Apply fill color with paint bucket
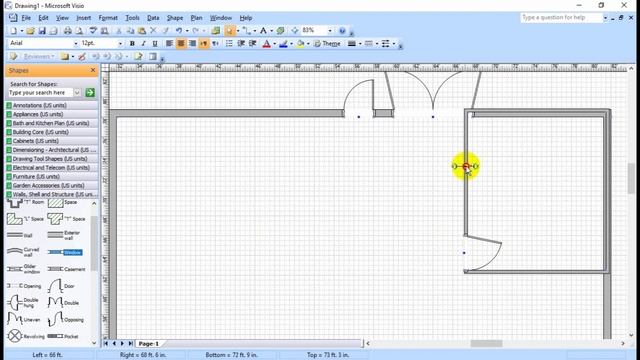 click(x=300, y=44)
